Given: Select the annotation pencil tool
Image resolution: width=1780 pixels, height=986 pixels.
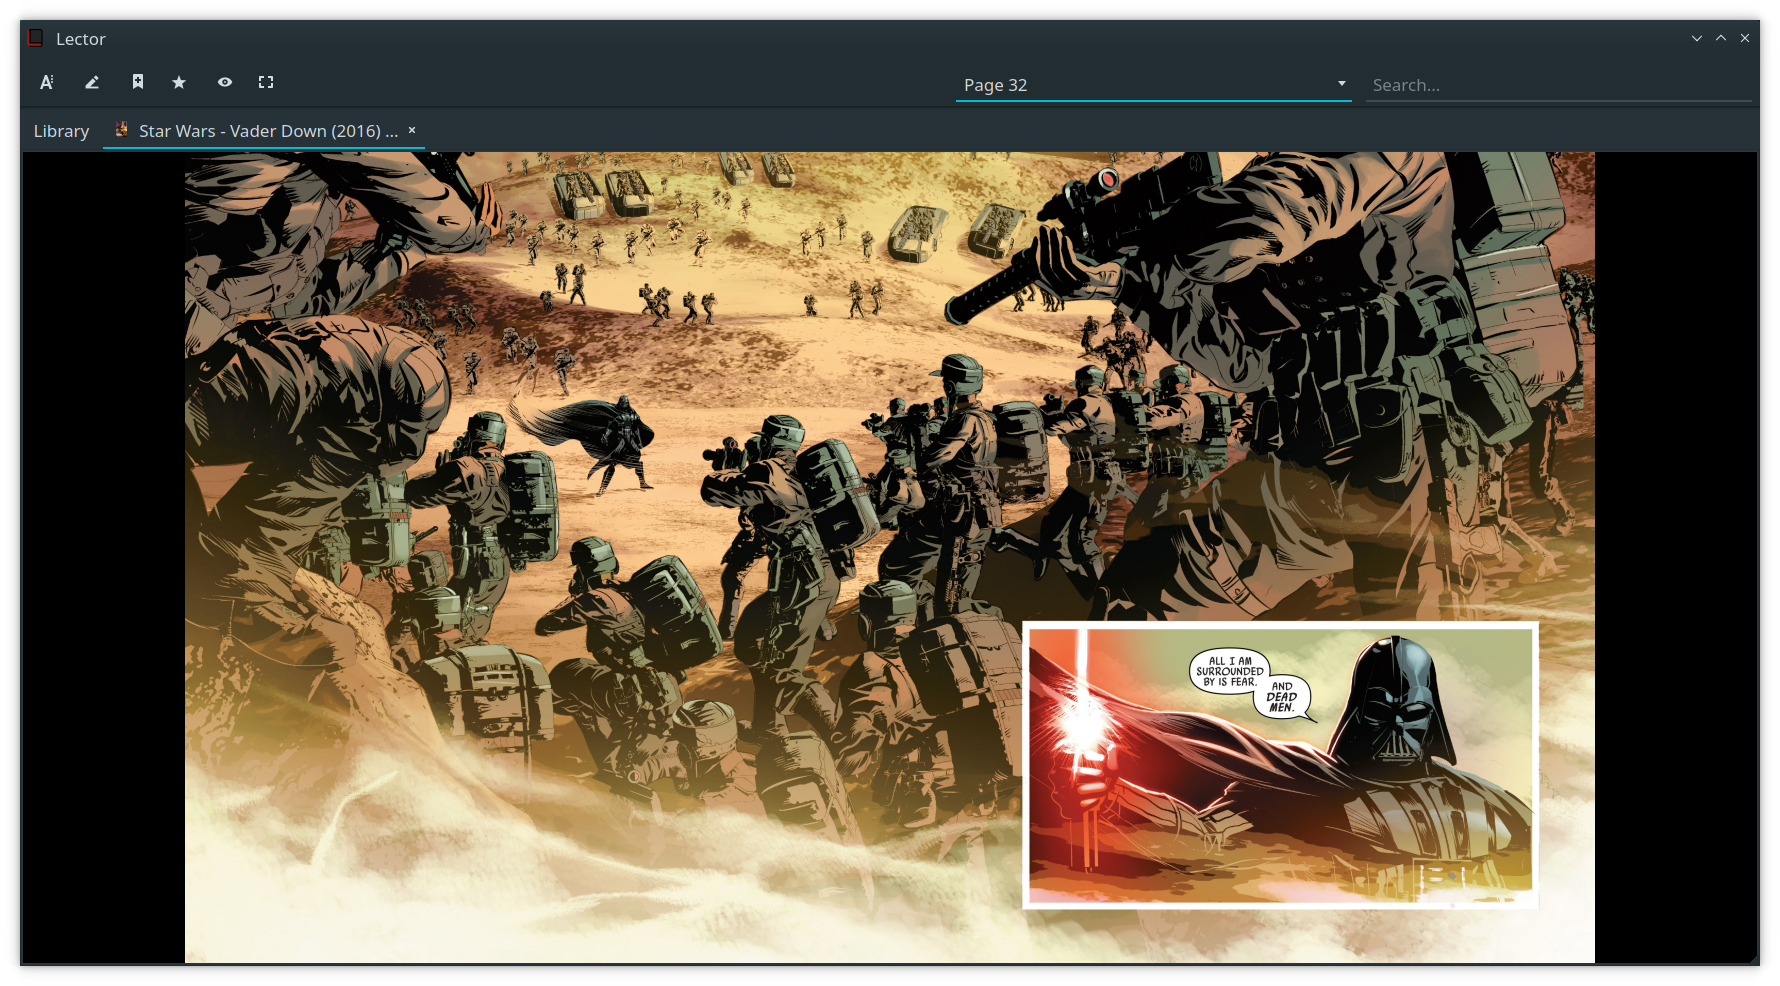Looking at the screenshot, I should (92, 83).
